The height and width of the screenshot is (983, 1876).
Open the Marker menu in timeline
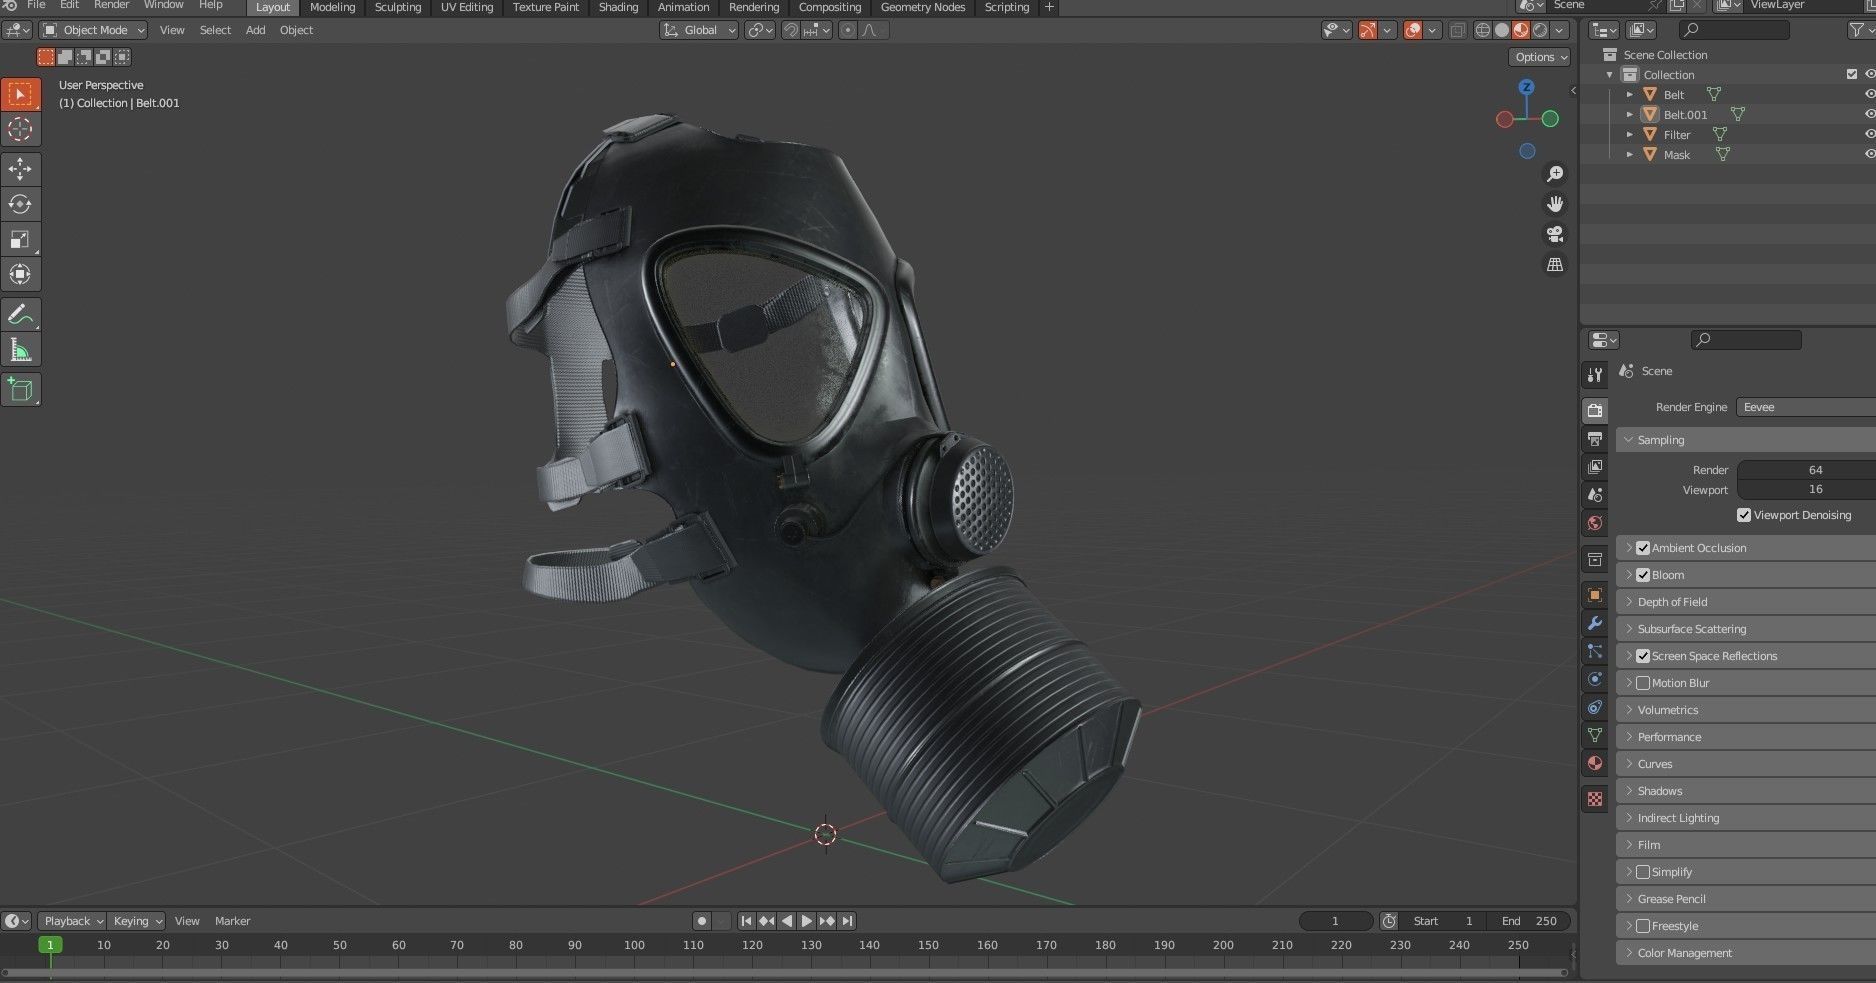233,921
